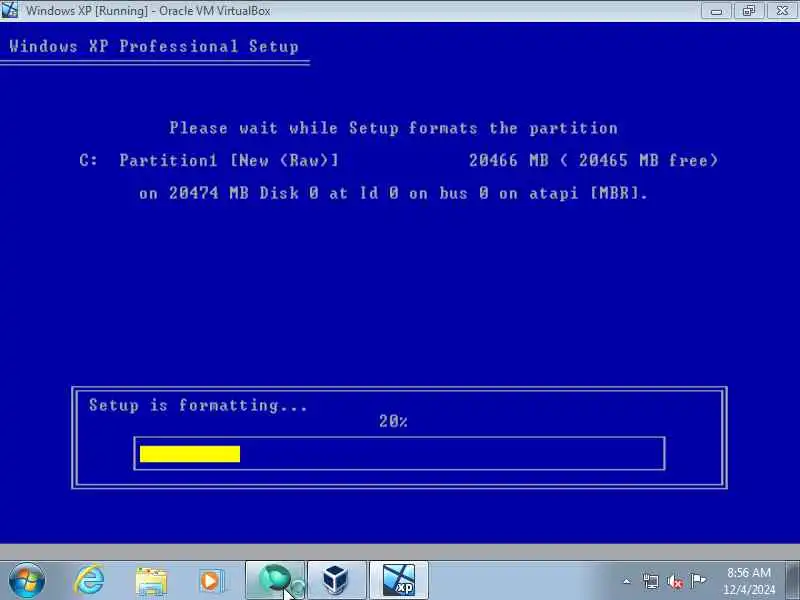Screen dimensions: 800x600
Task: Click the 20% progress value
Action: 393,421
